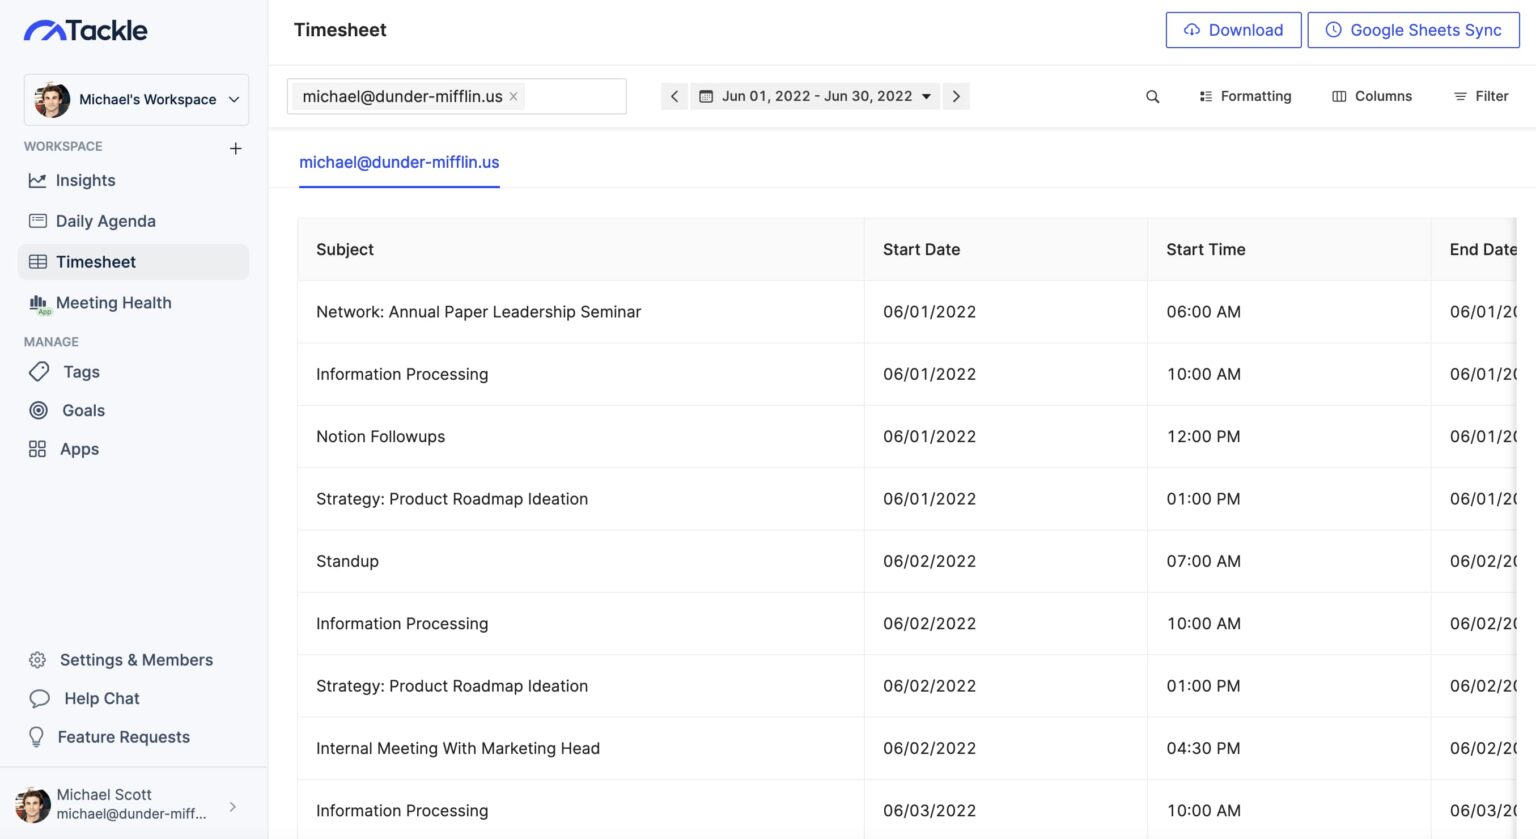This screenshot has height=839, width=1536.
Task: Select Timesheet in the sidebar
Action: 133,262
